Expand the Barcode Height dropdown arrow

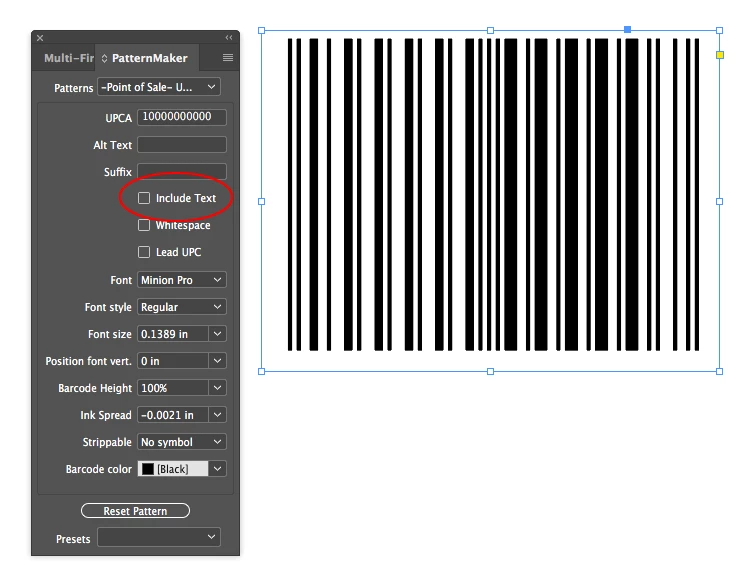[x=218, y=389]
